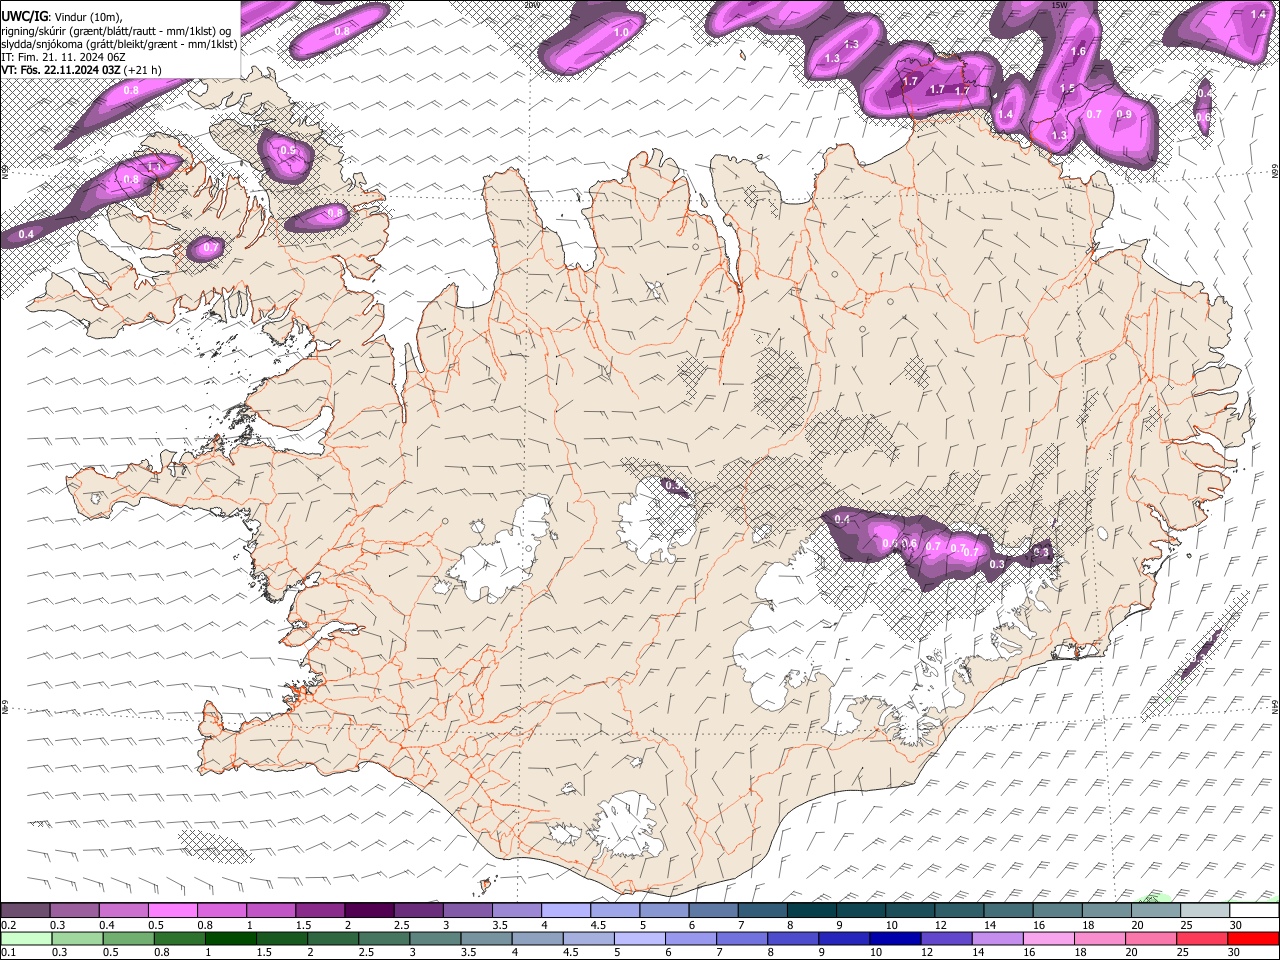This screenshot has height=960, width=1280.
Task: Pick lower legend swatch between 12 and 14
Action: point(947,938)
